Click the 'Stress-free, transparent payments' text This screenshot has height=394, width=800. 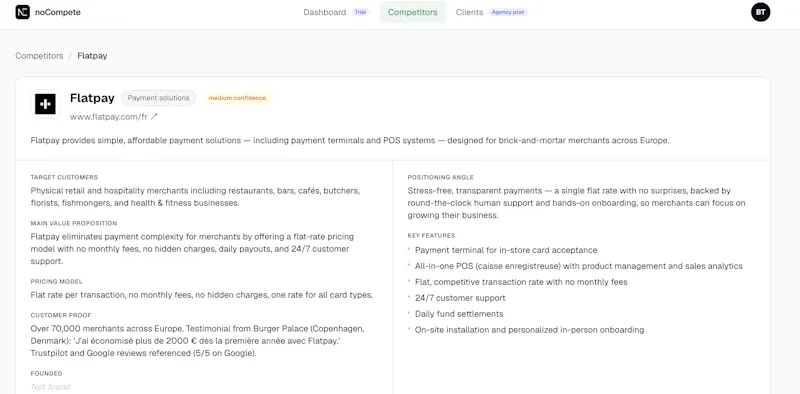click(577, 203)
